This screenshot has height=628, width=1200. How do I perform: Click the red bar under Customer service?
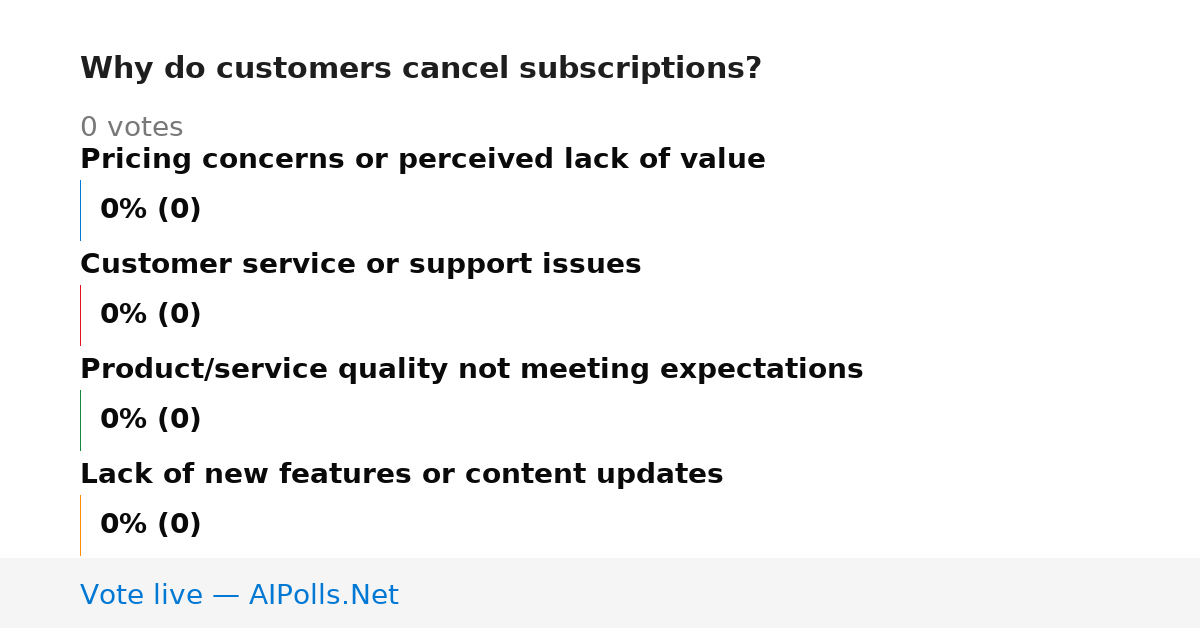pos(80,315)
